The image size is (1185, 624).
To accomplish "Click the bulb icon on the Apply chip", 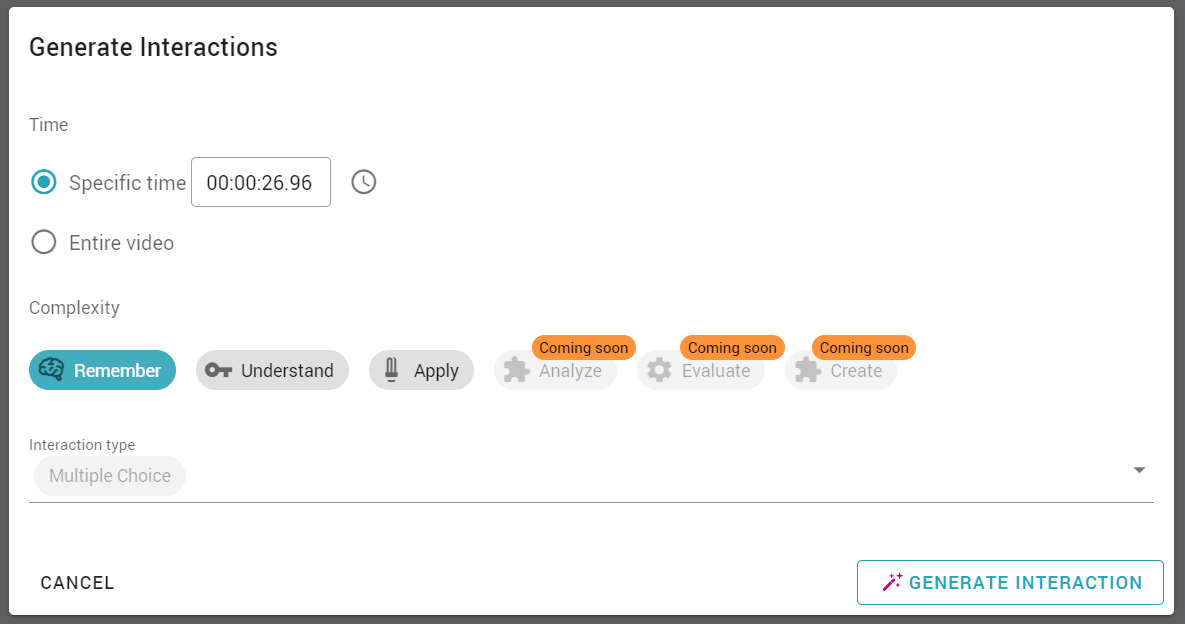I will coord(391,370).
